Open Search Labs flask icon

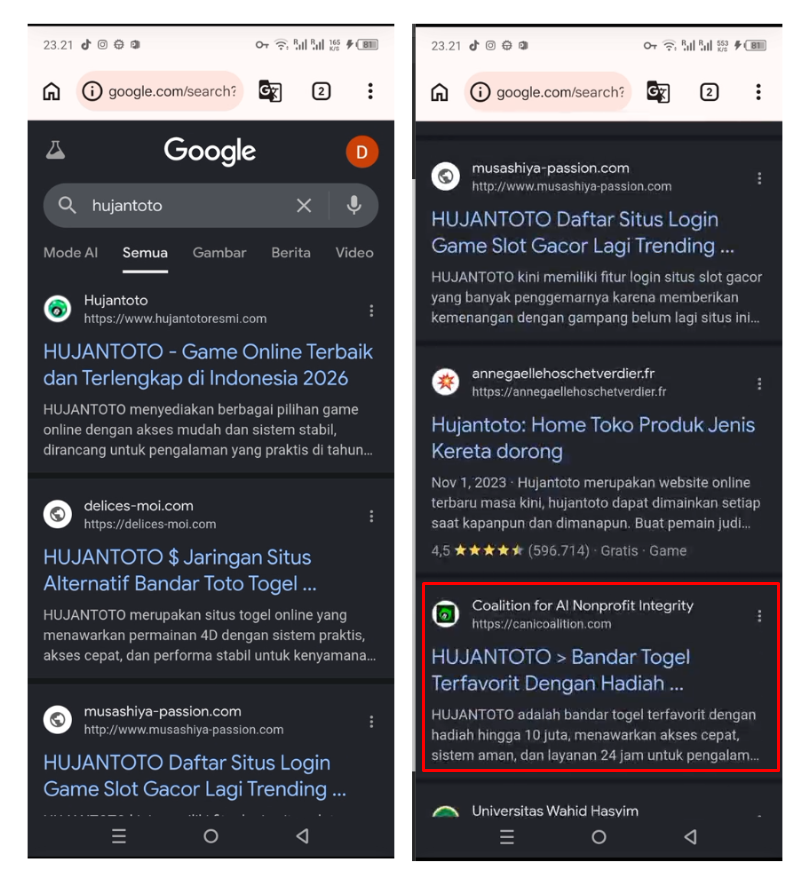pos(56,150)
